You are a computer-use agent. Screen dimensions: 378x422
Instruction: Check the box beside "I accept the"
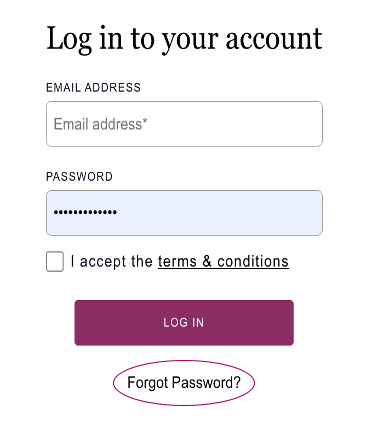coord(55,261)
